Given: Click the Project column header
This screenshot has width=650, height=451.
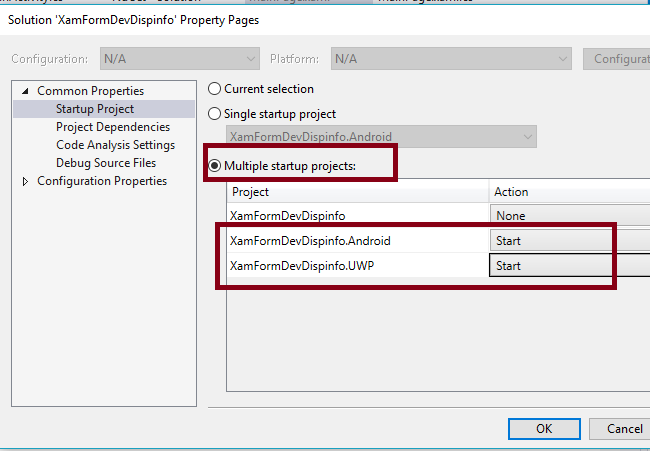Looking at the screenshot, I should click(x=357, y=191).
